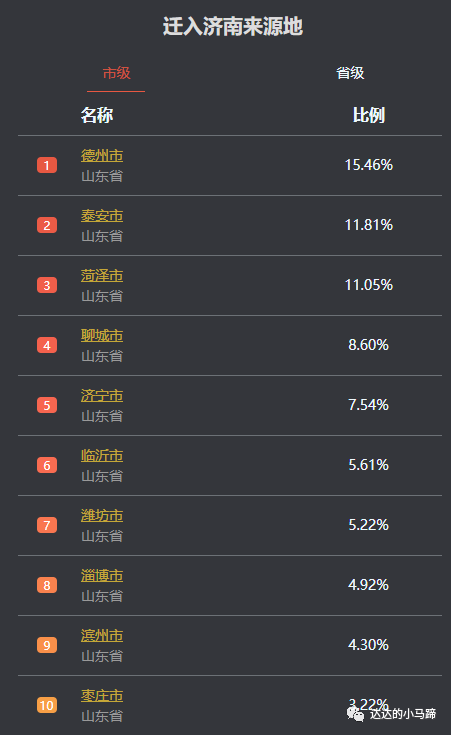Image resolution: width=451 pixels, height=735 pixels.
Task: Open the 菏泽市 link
Action: tap(102, 276)
